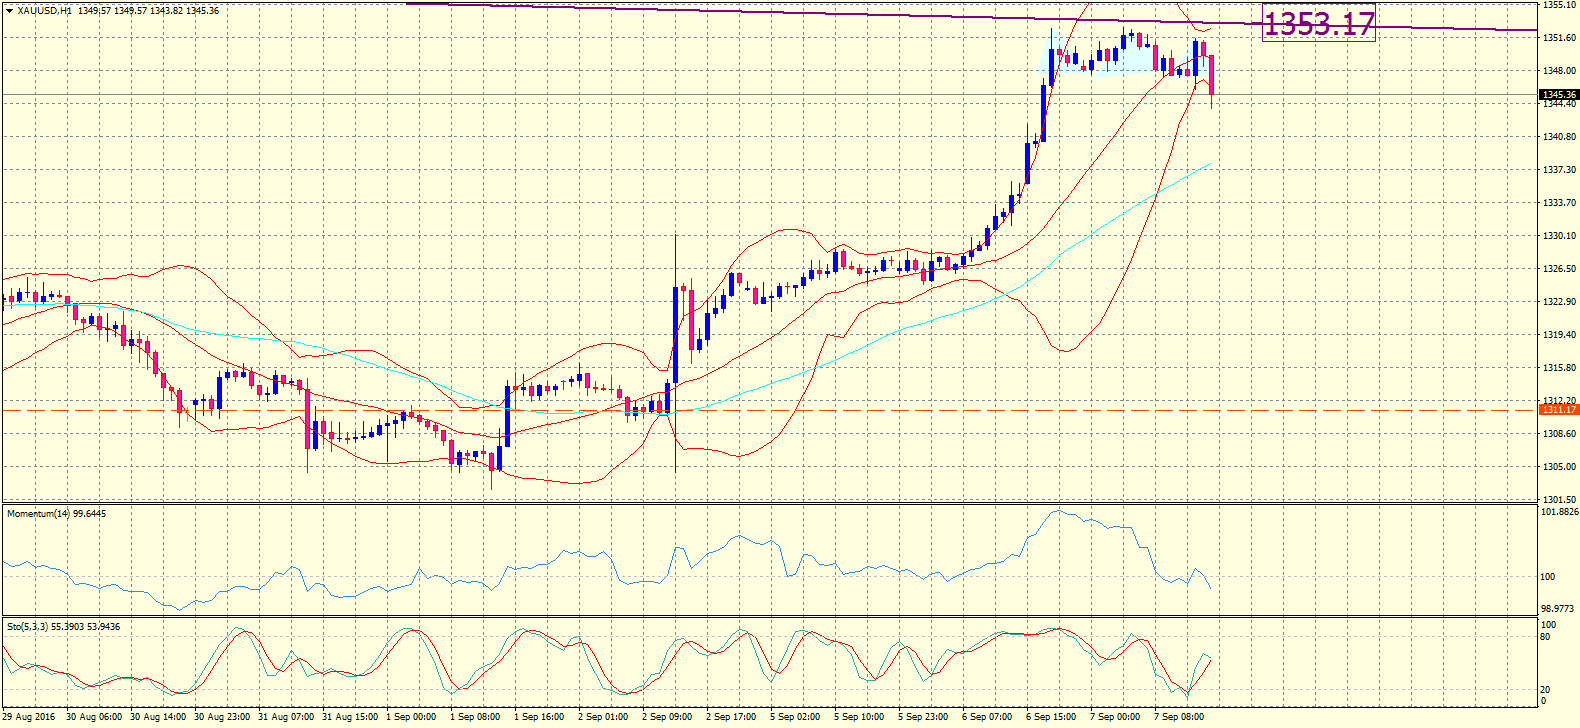Click the 6 Sep 15:00 time axis label
The width and height of the screenshot is (1580, 728).
coord(1050,717)
